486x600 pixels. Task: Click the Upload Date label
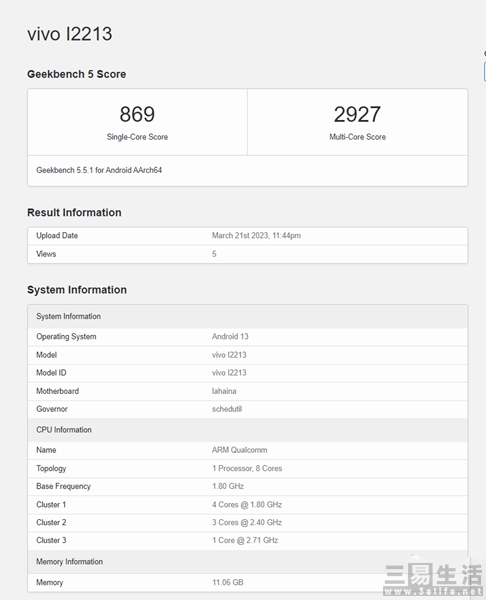[57, 235]
